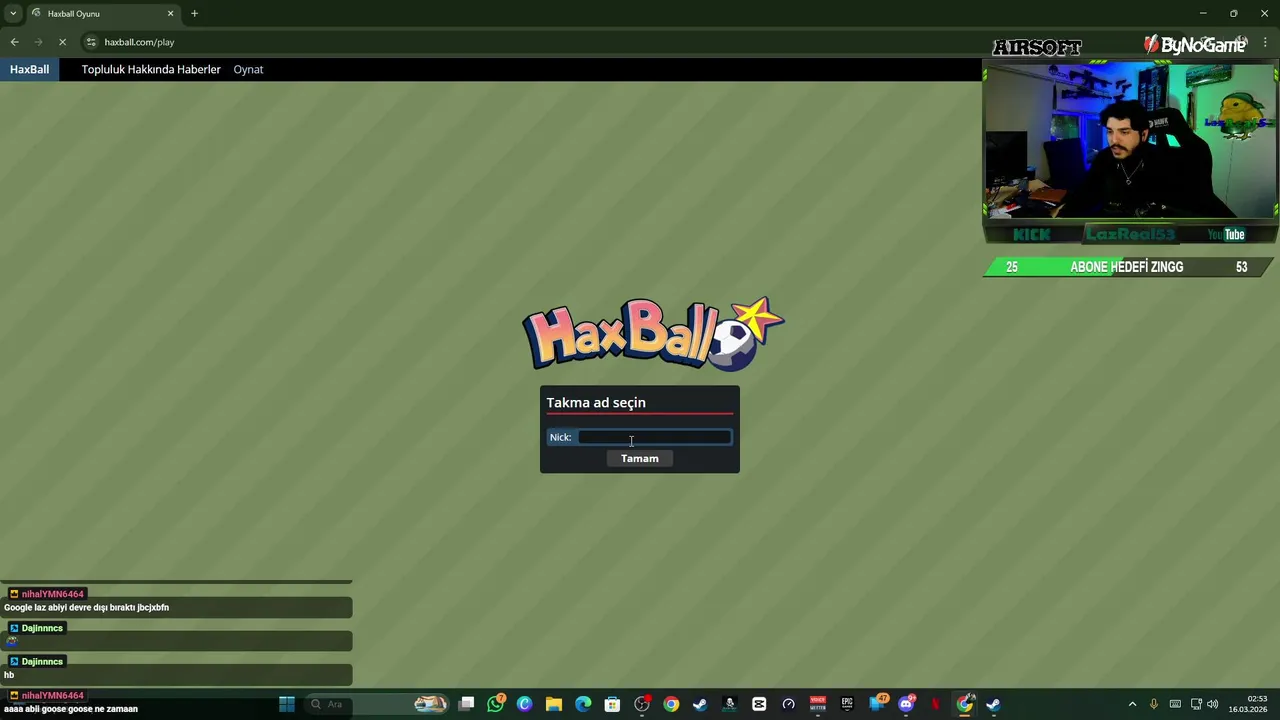This screenshot has height=720, width=1280.
Task: Click the chat message about goose
Action: [x=71, y=709]
